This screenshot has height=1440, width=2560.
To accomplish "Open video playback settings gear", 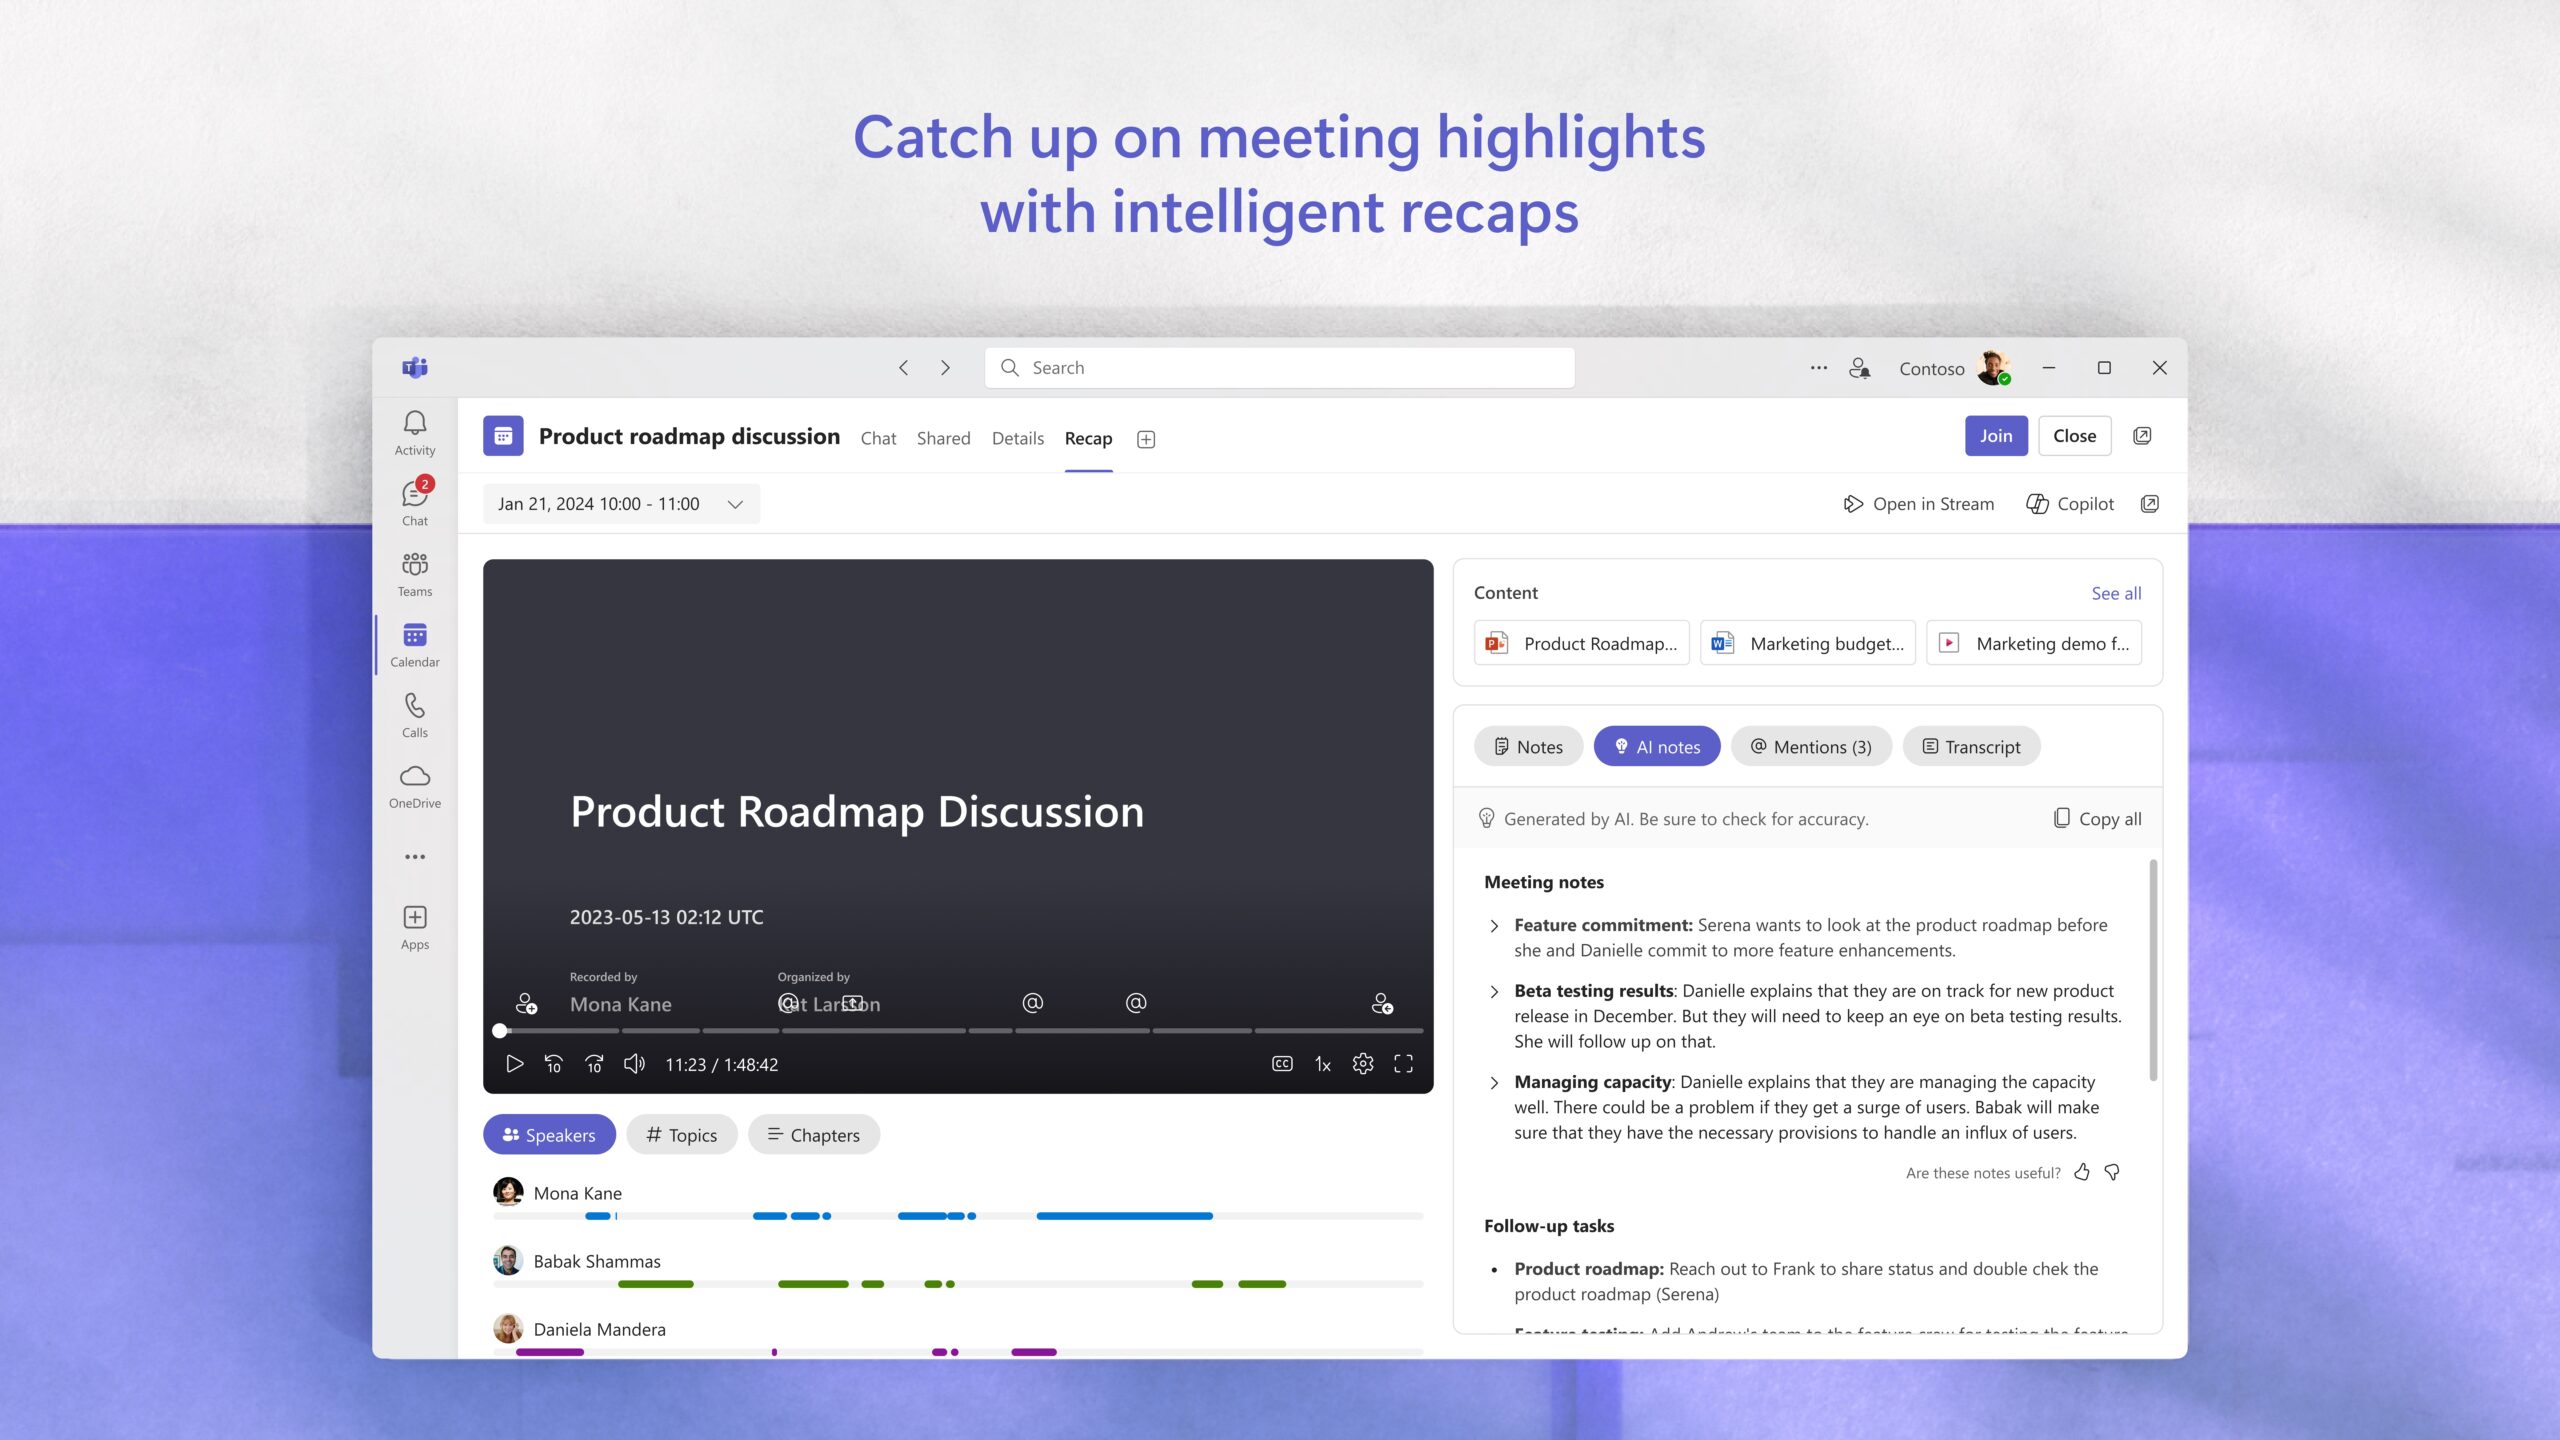I will 1362,1064.
